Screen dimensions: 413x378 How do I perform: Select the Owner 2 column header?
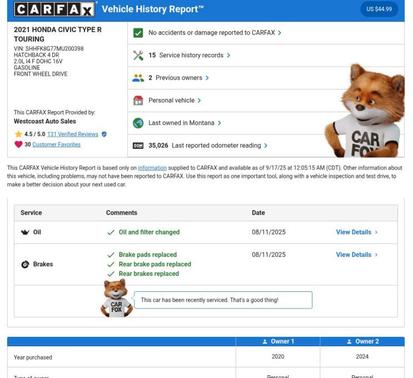click(362, 341)
